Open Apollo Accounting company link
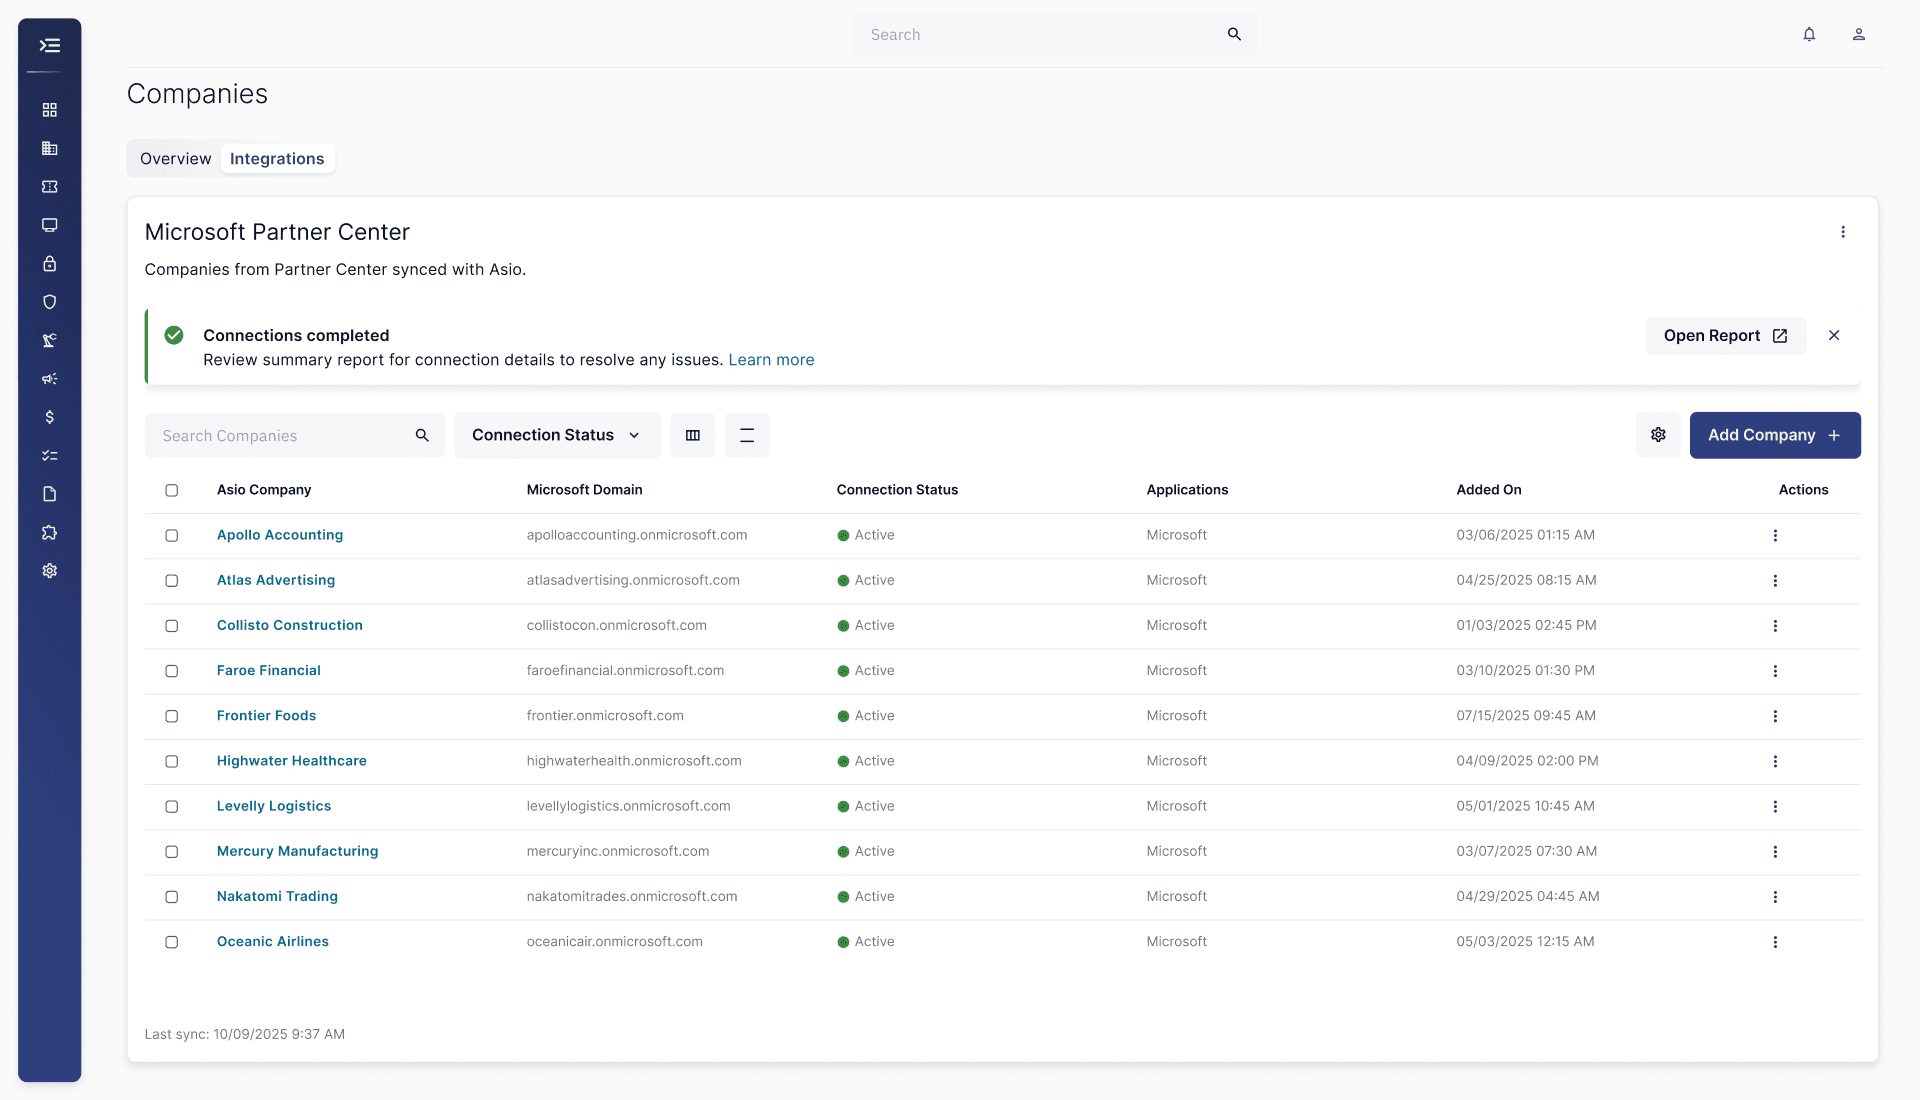 pos(280,535)
